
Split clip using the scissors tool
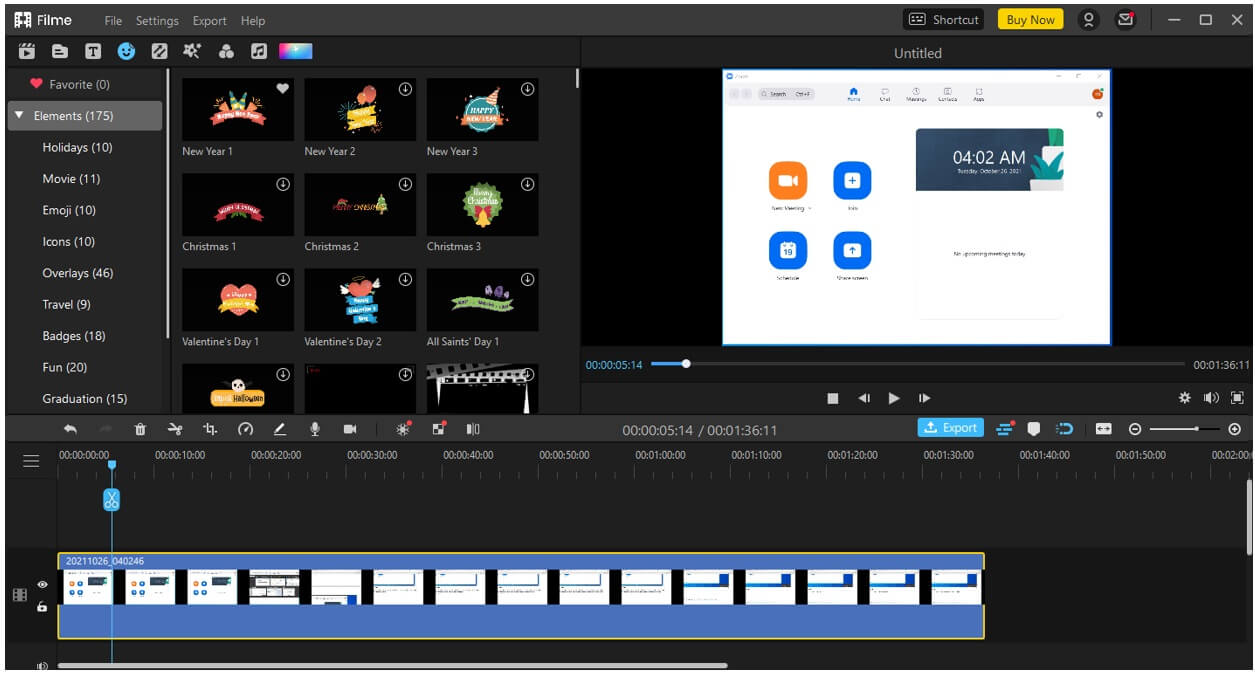[x=175, y=429]
